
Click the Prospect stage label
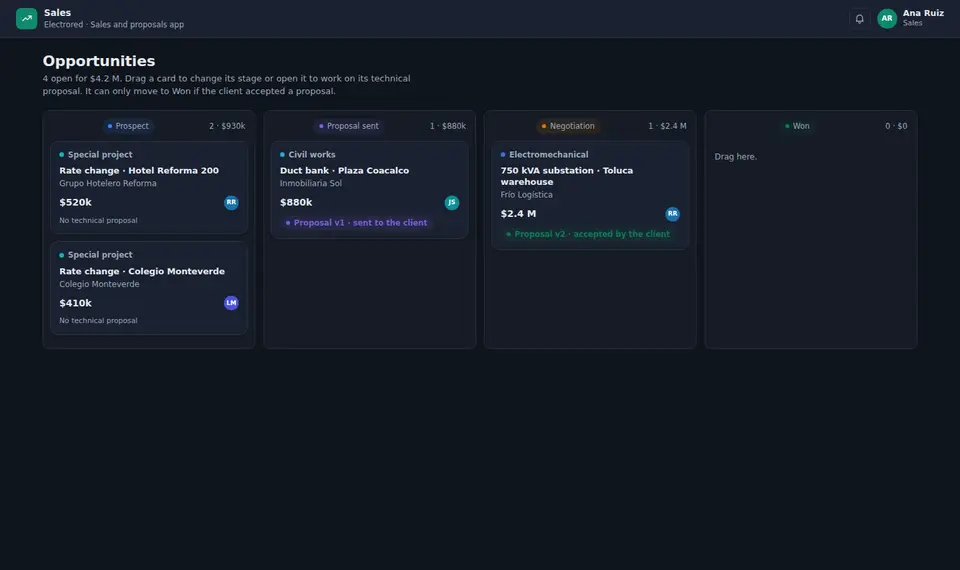128,126
